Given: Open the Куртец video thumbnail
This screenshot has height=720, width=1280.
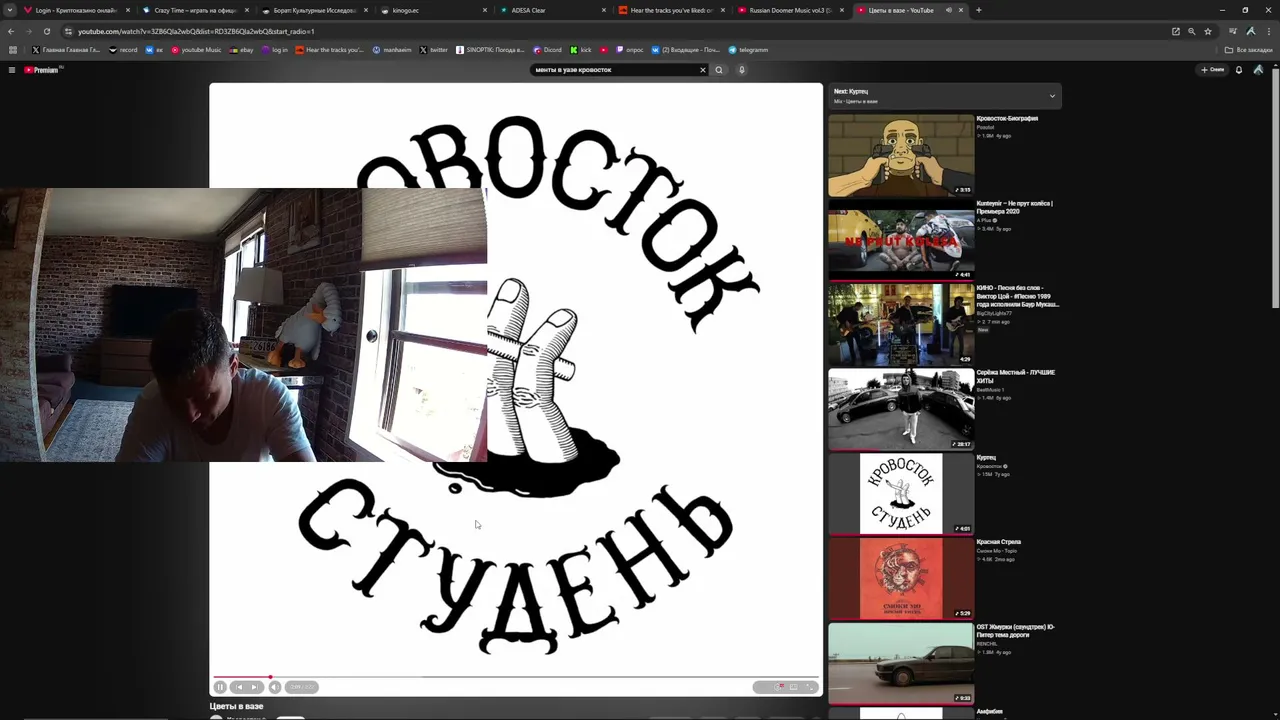Looking at the screenshot, I should [901, 494].
